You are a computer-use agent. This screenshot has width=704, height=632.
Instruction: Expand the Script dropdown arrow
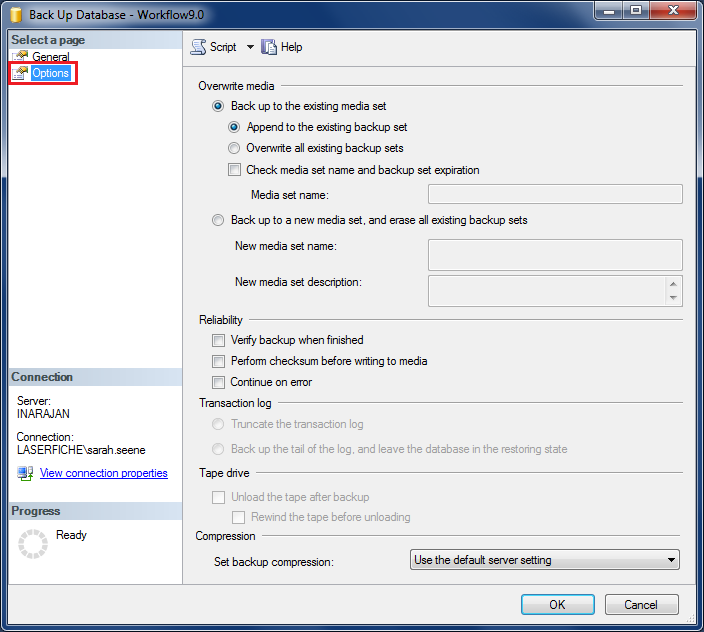pos(250,47)
